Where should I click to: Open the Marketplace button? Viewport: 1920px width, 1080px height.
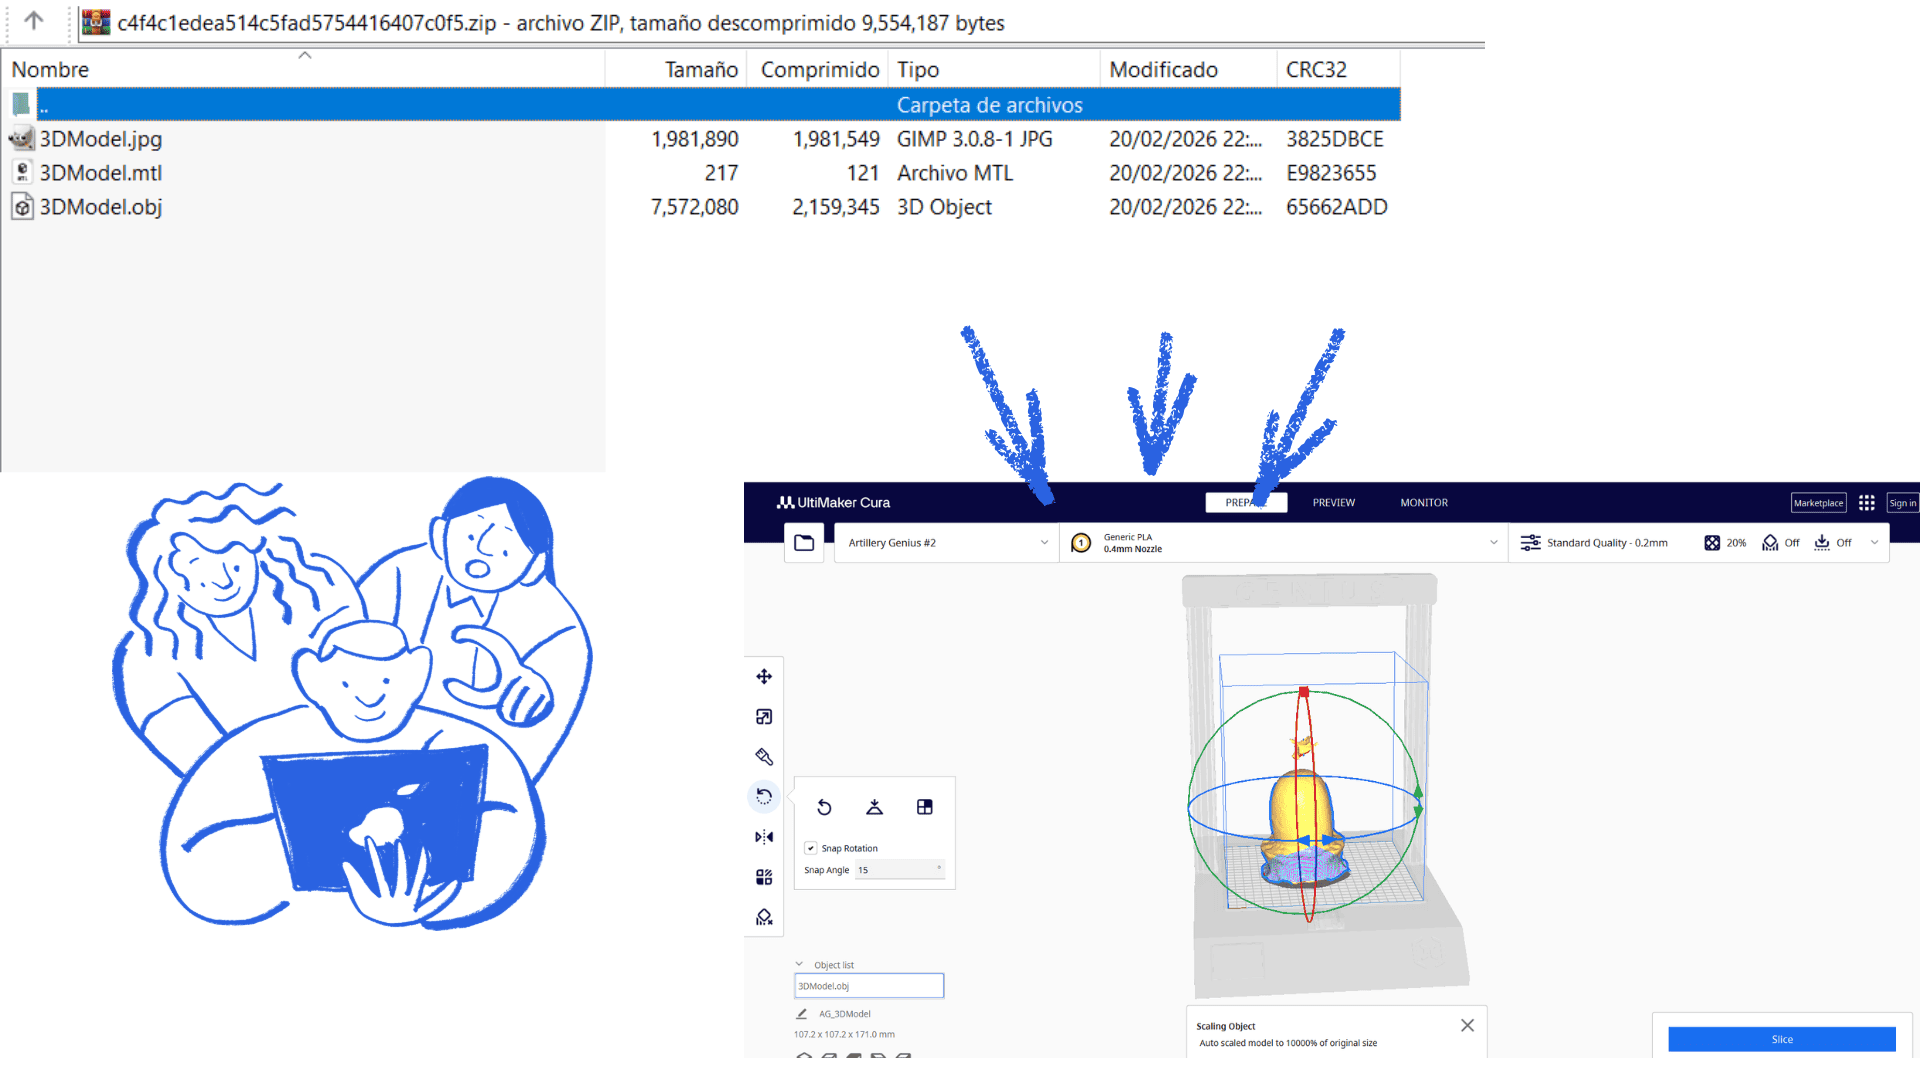coord(1817,503)
